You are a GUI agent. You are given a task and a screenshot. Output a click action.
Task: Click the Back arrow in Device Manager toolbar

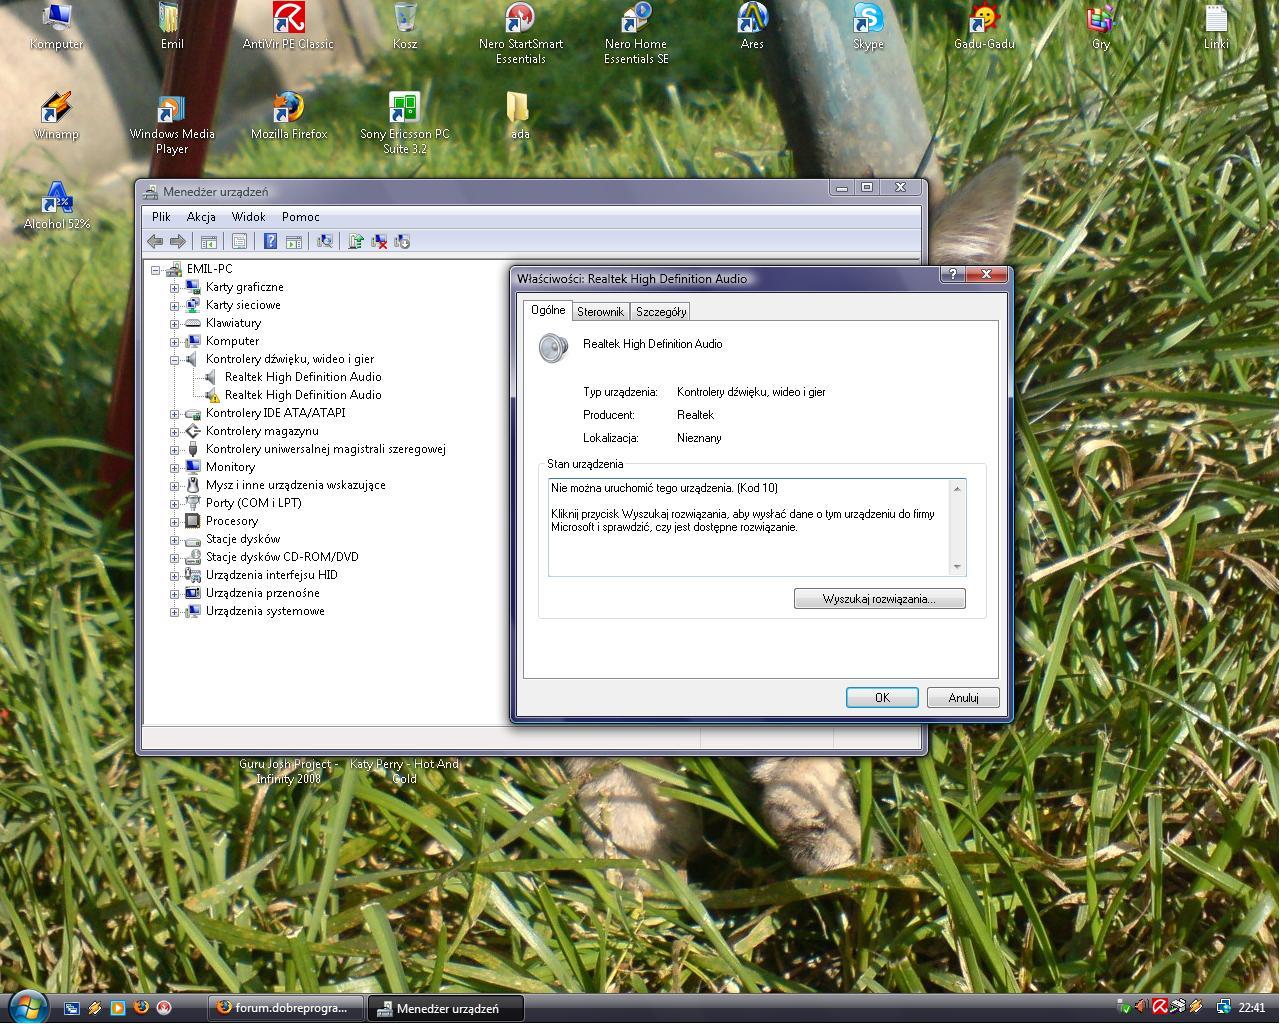[155, 241]
